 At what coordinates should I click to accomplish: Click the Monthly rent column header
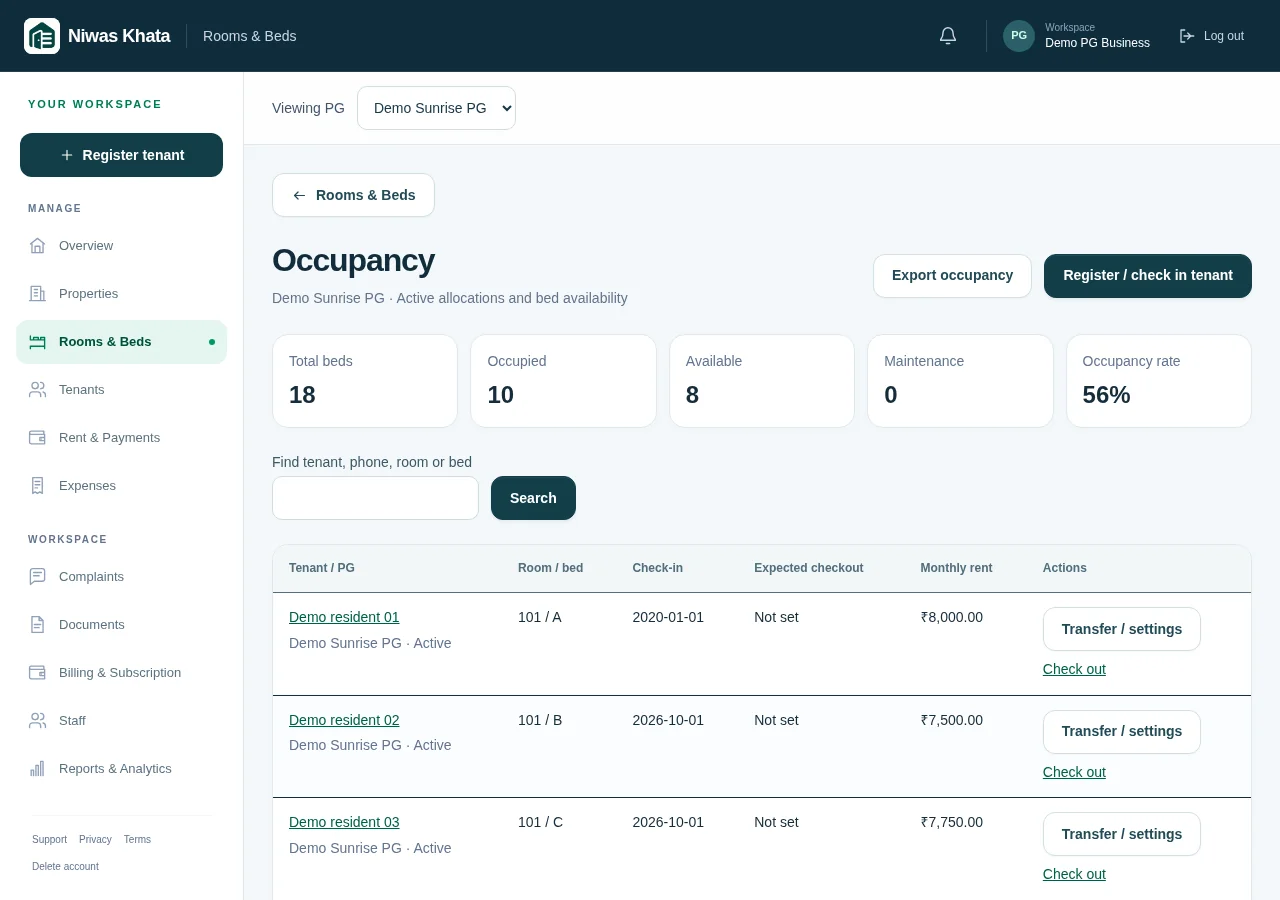tap(956, 568)
